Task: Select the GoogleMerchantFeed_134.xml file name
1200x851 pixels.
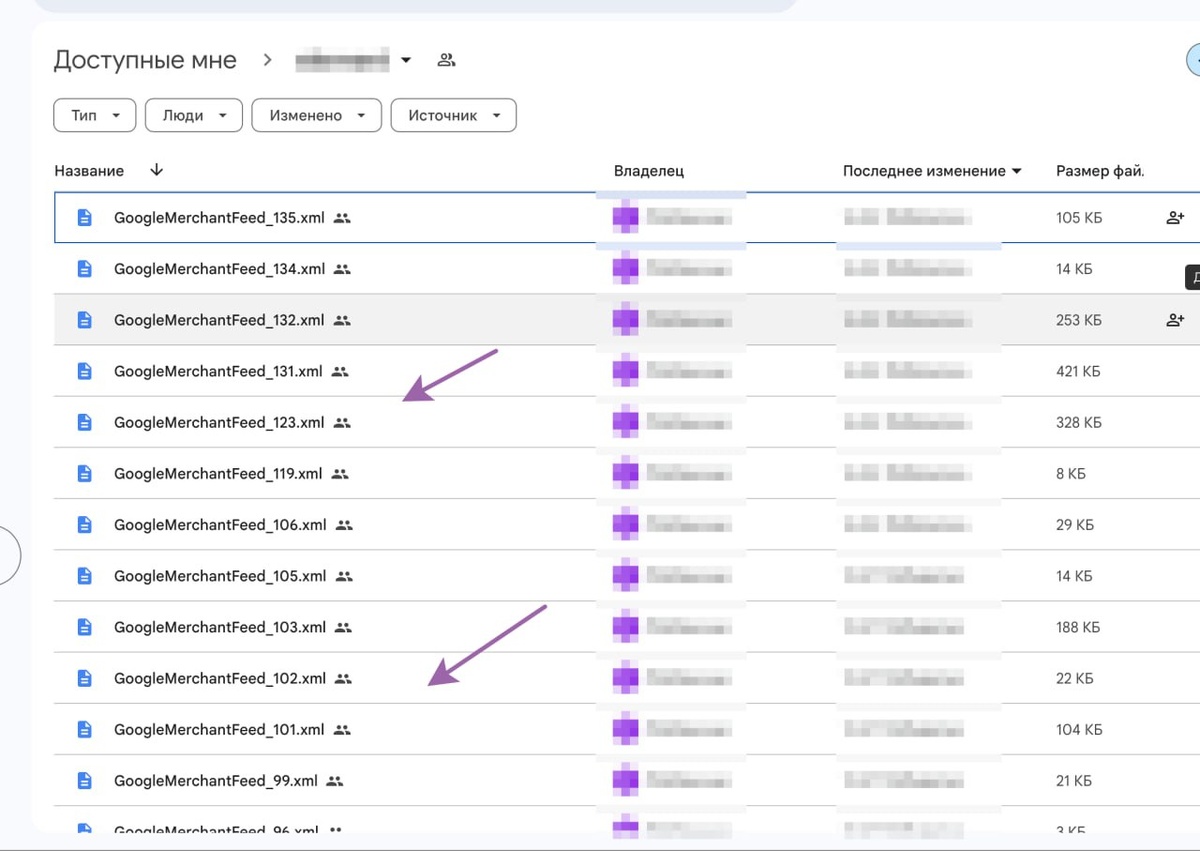Action: pos(219,269)
